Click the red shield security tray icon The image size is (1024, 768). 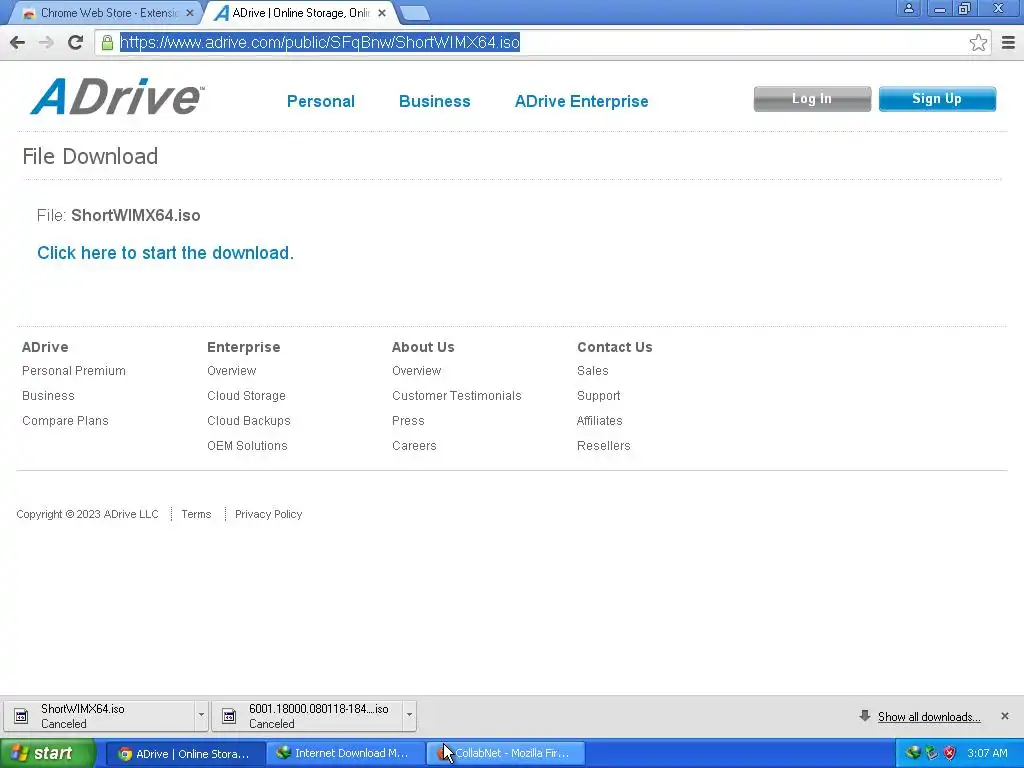pos(950,753)
